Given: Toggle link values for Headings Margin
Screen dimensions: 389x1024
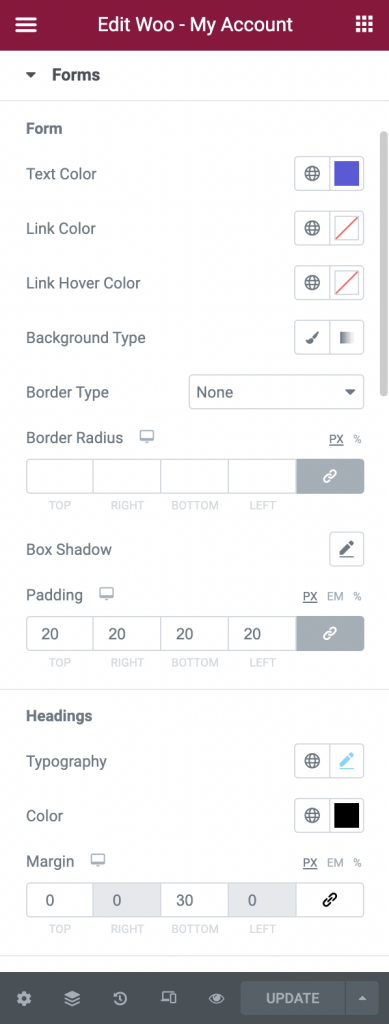Looking at the screenshot, I should (x=330, y=900).
